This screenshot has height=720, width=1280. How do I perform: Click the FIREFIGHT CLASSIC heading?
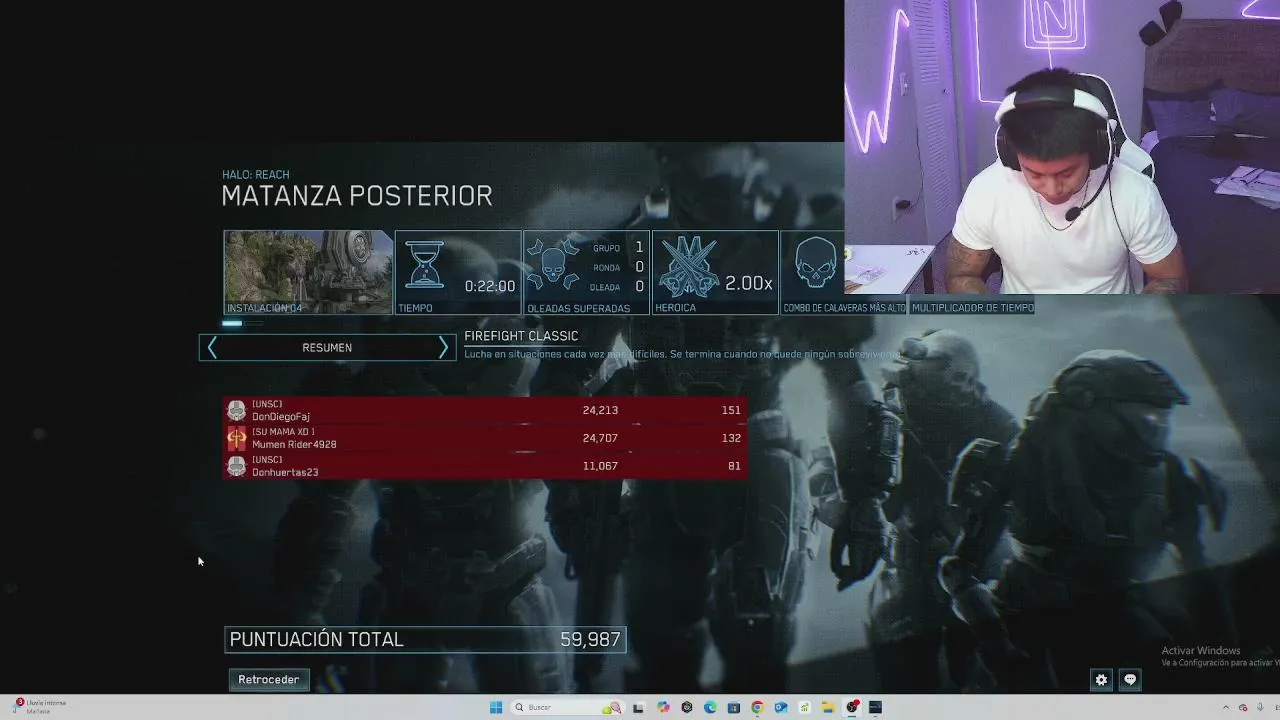click(x=521, y=336)
